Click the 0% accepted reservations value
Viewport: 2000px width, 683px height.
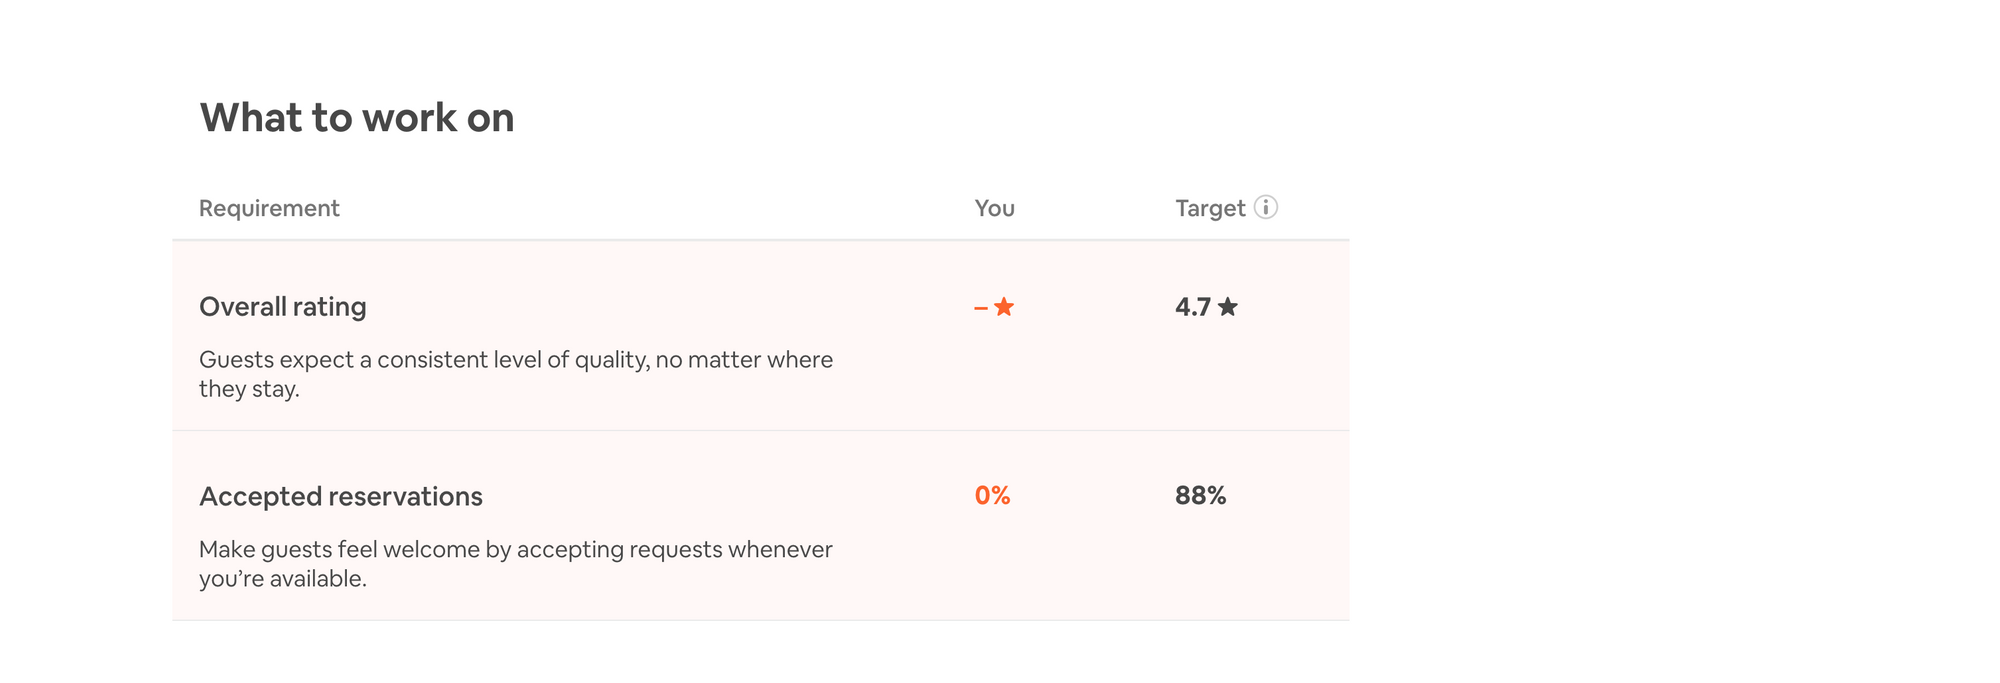(992, 496)
